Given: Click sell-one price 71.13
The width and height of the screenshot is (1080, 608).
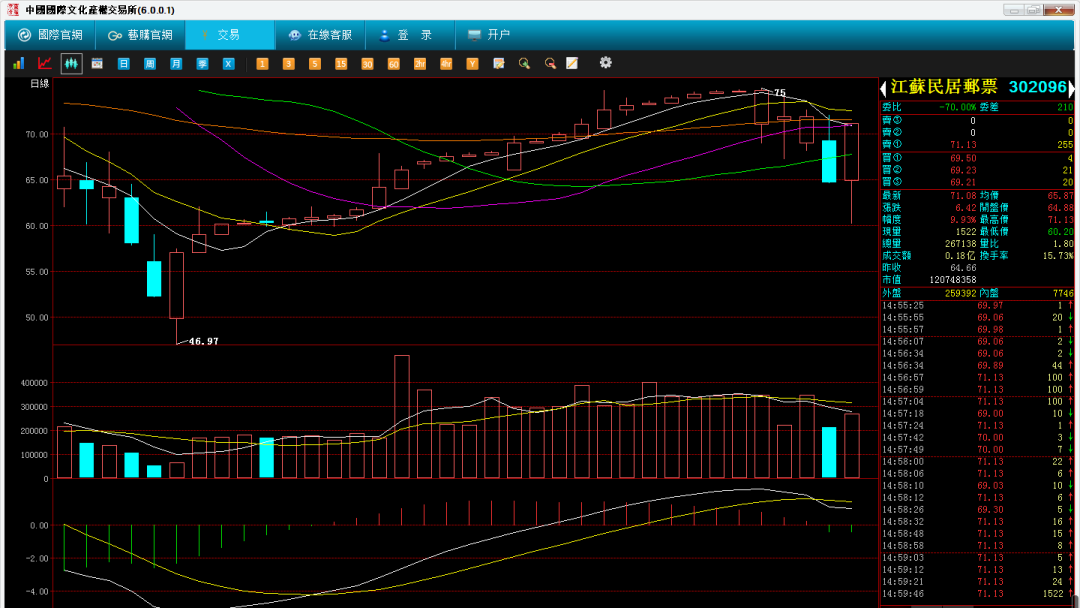Looking at the screenshot, I should 963,145.
